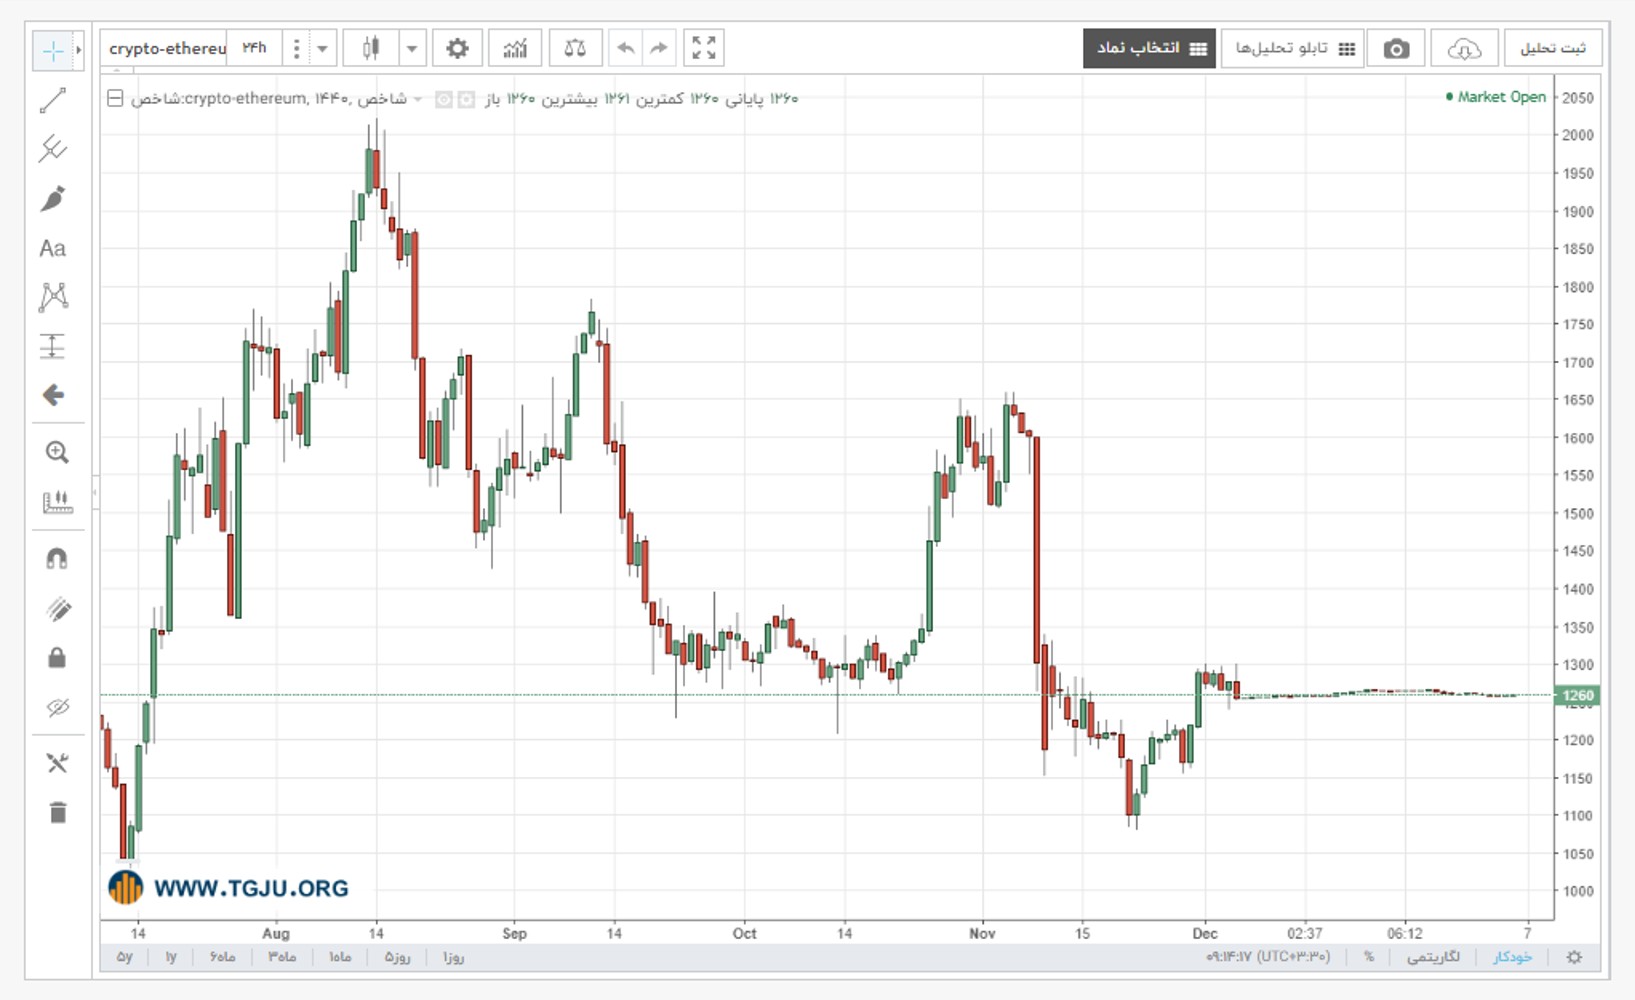Screen dimensions: 1635x1000
Task: Hide all drawings with eye icon
Action: (57, 708)
